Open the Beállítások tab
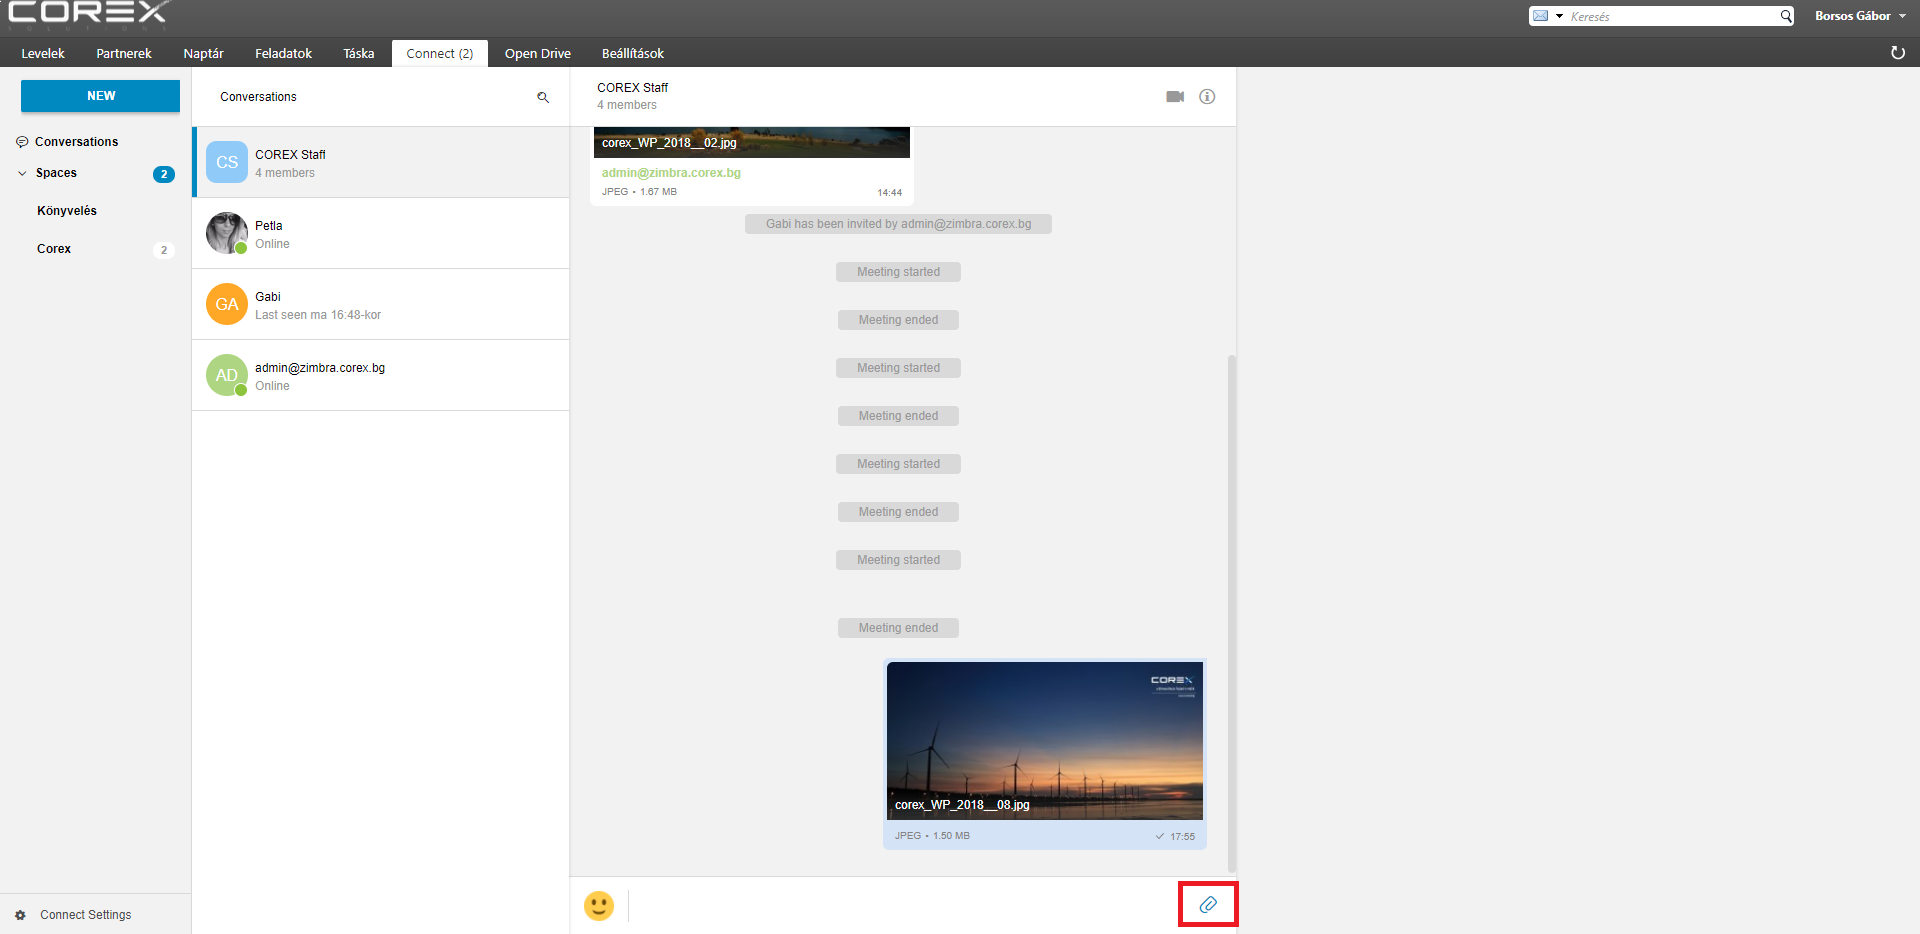Image resolution: width=1920 pixels, height=934 pixels. pos(633,53)
